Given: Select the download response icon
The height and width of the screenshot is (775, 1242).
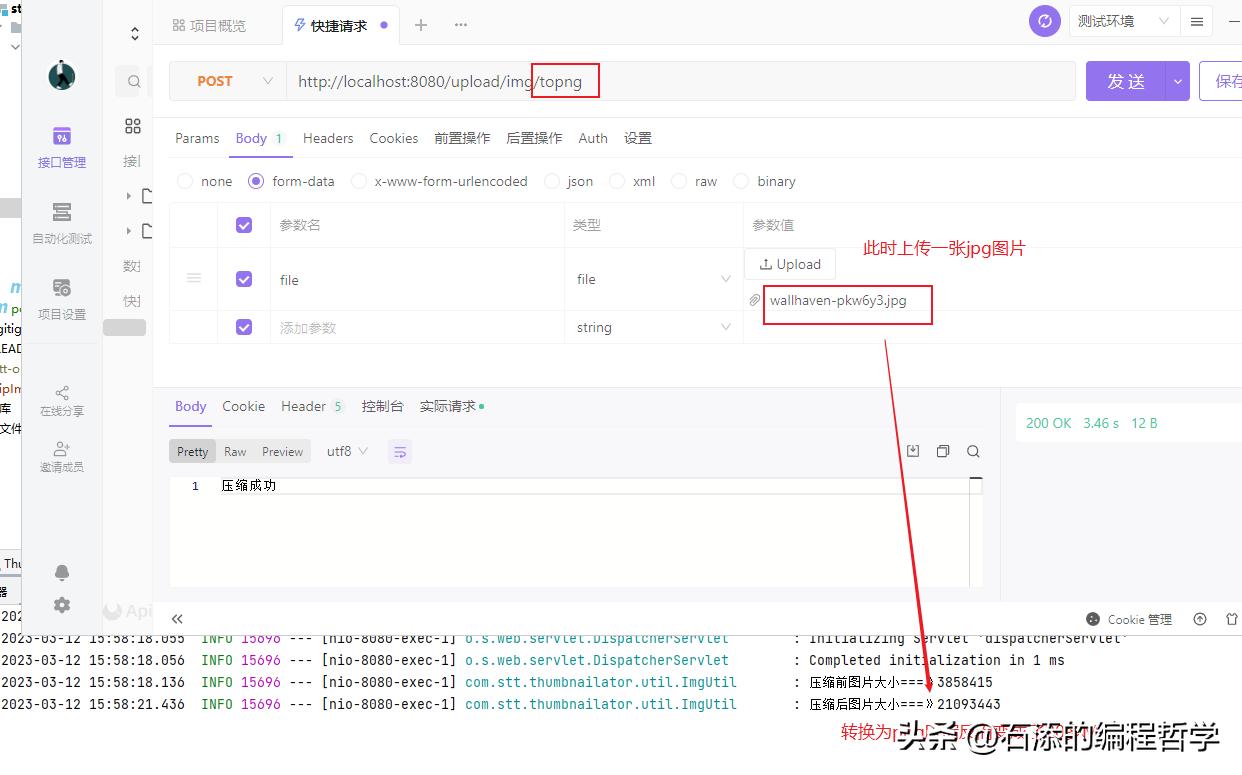Looking at the screenshot, I should 912,451.
